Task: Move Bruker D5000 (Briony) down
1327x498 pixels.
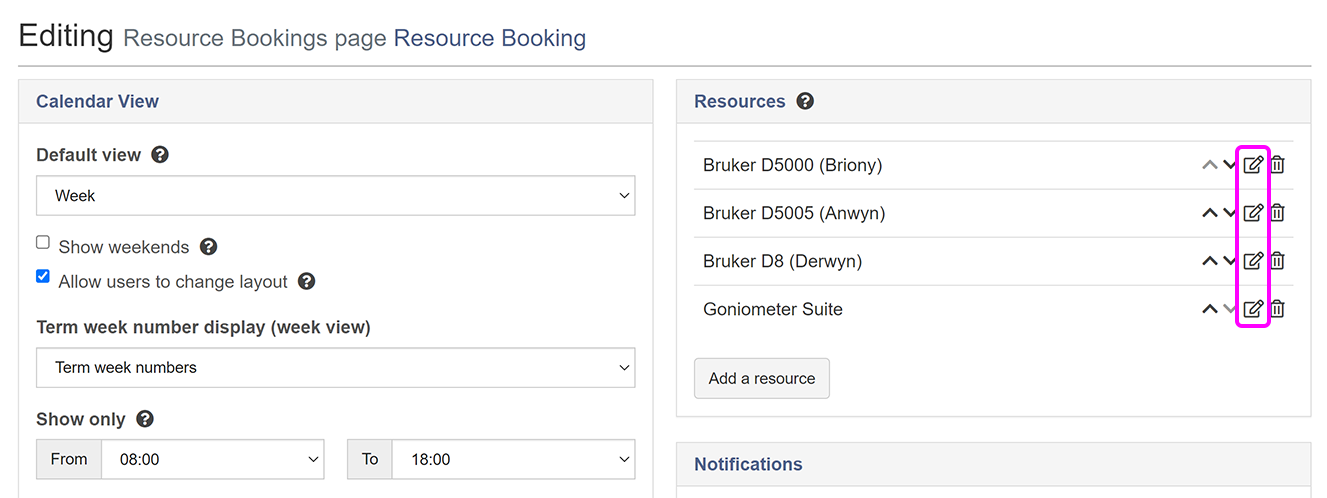Action: [1230, 165]
